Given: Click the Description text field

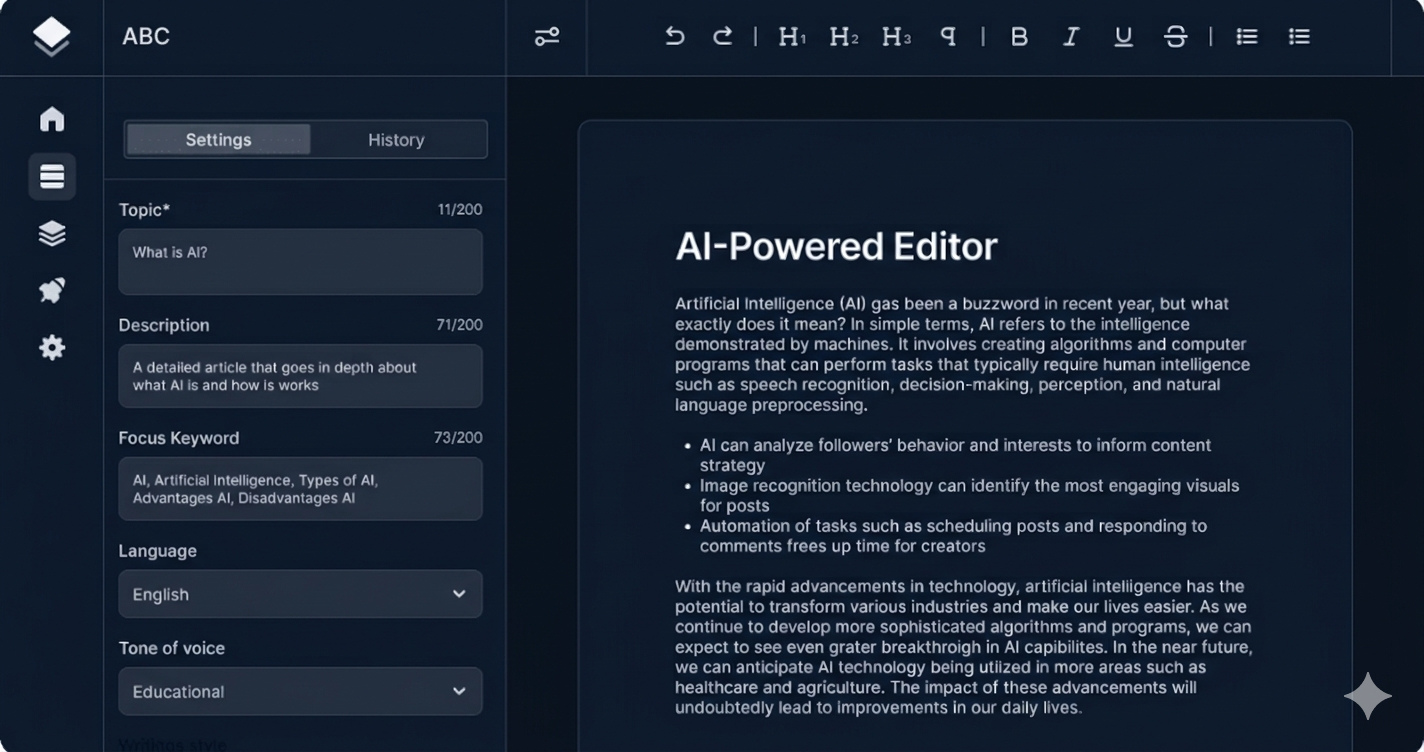Looking at the screenshot, I should coord(300,376).
